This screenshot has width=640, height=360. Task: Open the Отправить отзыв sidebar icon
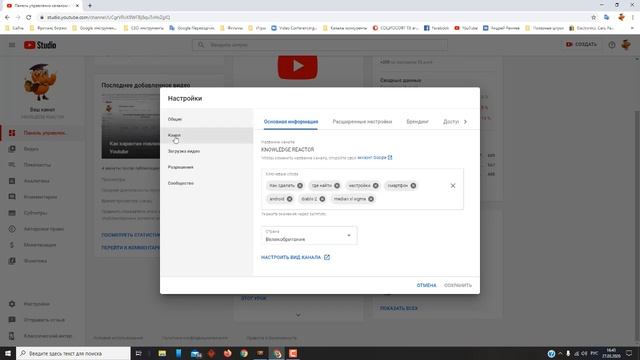pos(12,320)
